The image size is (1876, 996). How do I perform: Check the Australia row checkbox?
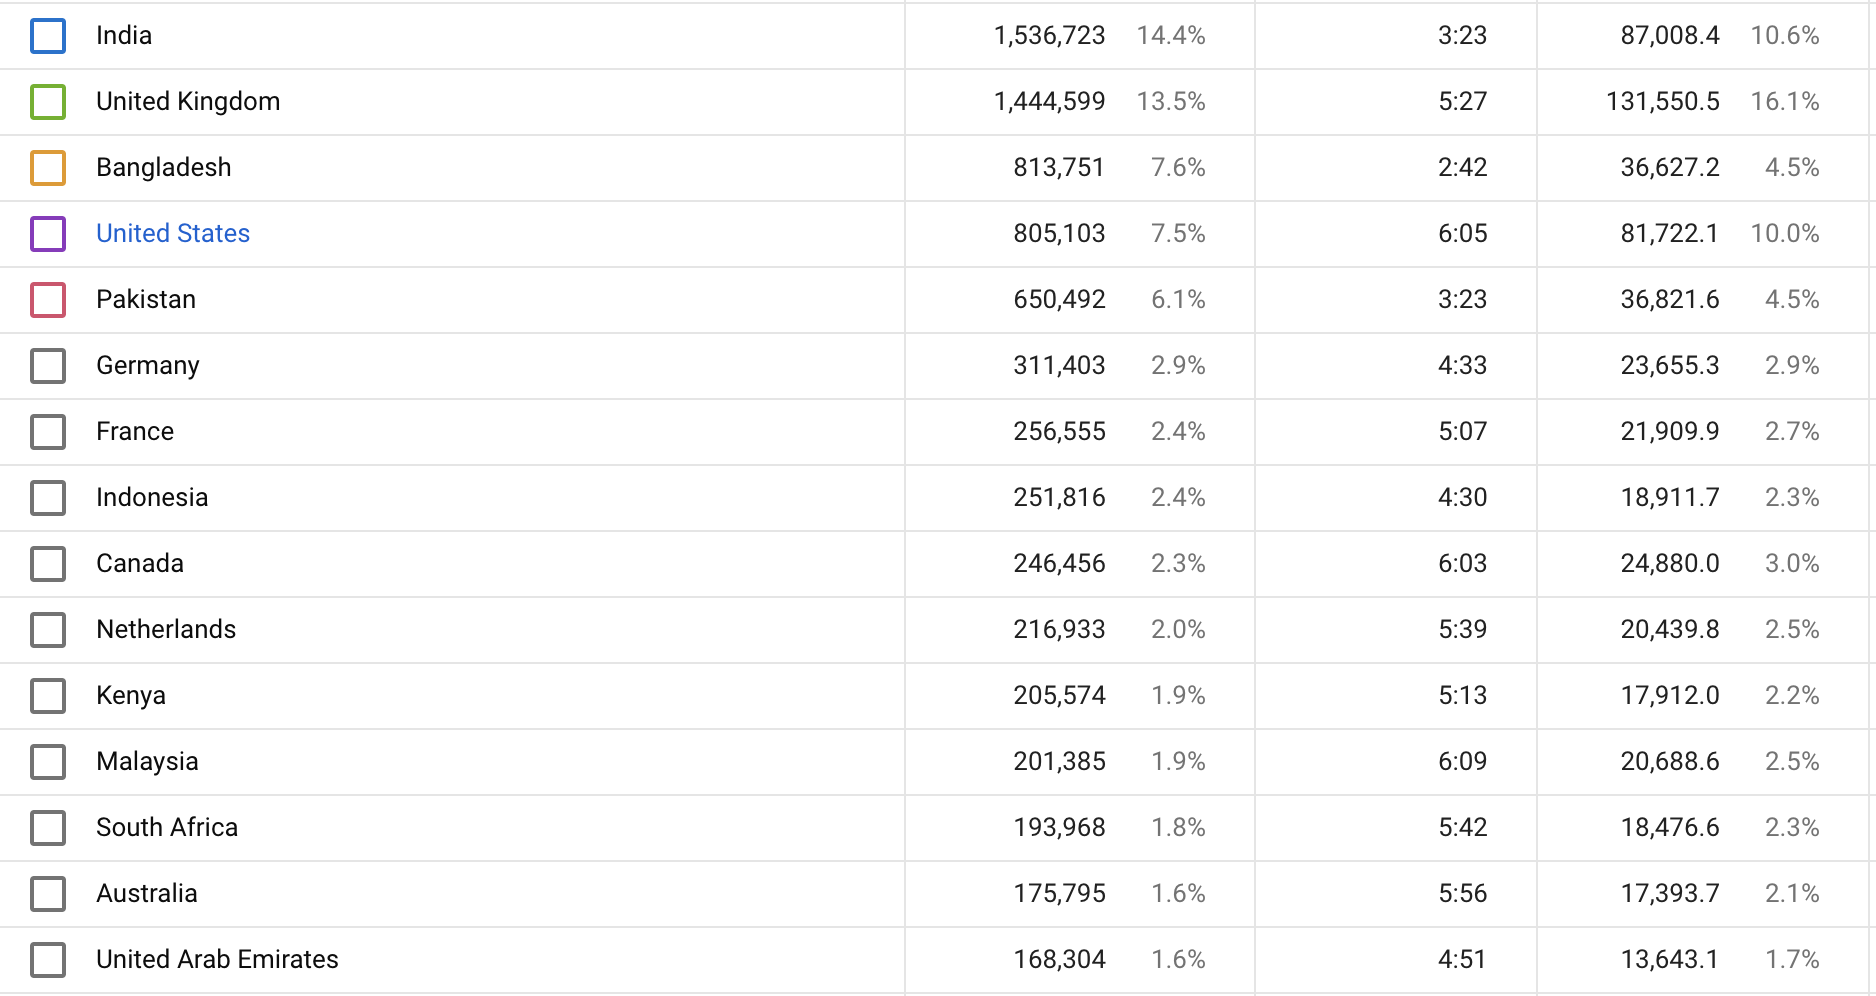(48, 894)
